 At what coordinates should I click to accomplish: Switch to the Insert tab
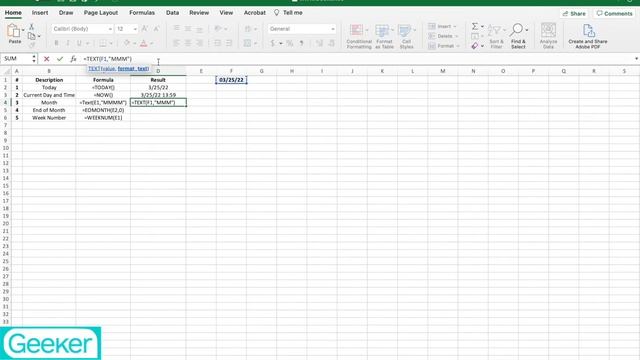point(40,13)
